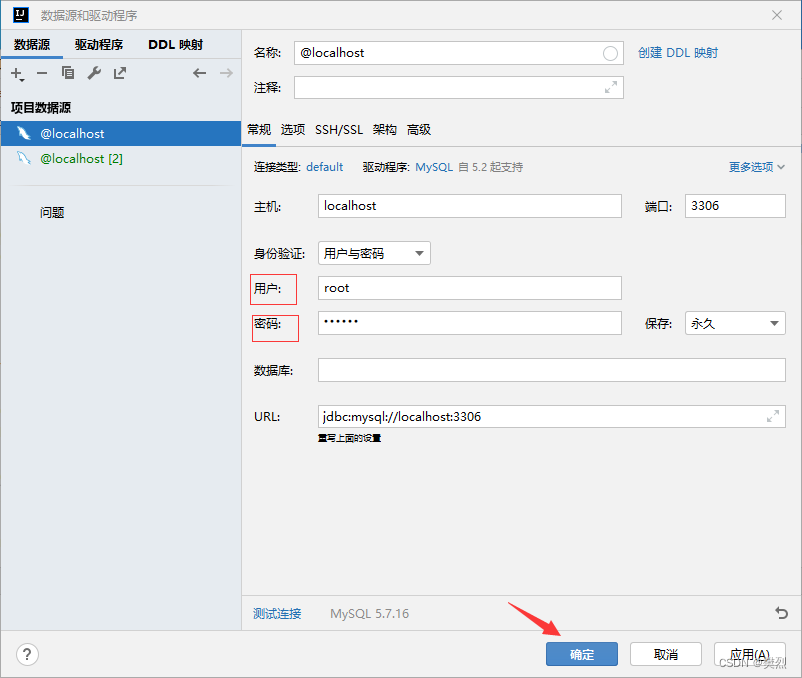This screenshot has height=678, width=802.
Task: Change connection type default link
Action: (x=324, y=167)
